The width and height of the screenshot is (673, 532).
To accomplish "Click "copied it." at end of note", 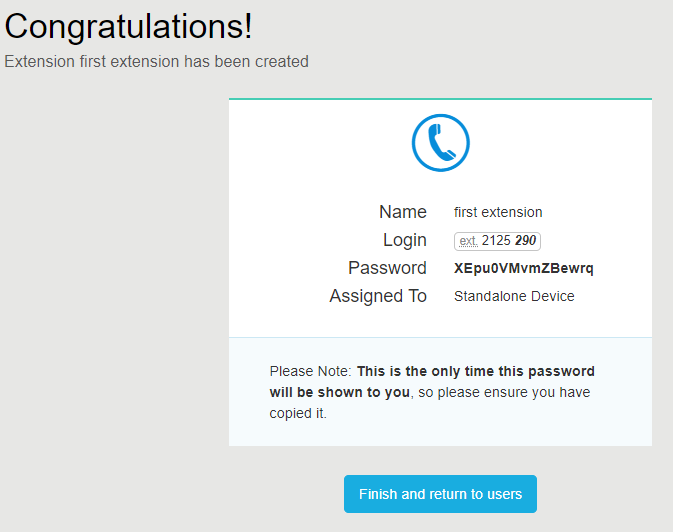I will tap(298, 413).
